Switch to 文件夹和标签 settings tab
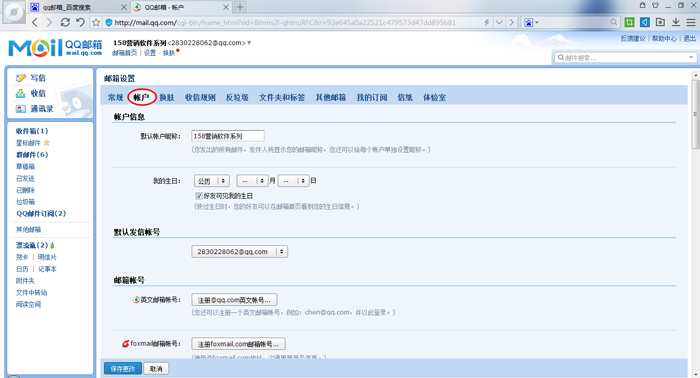Screen dimensions: 700x378 [282, 97]
